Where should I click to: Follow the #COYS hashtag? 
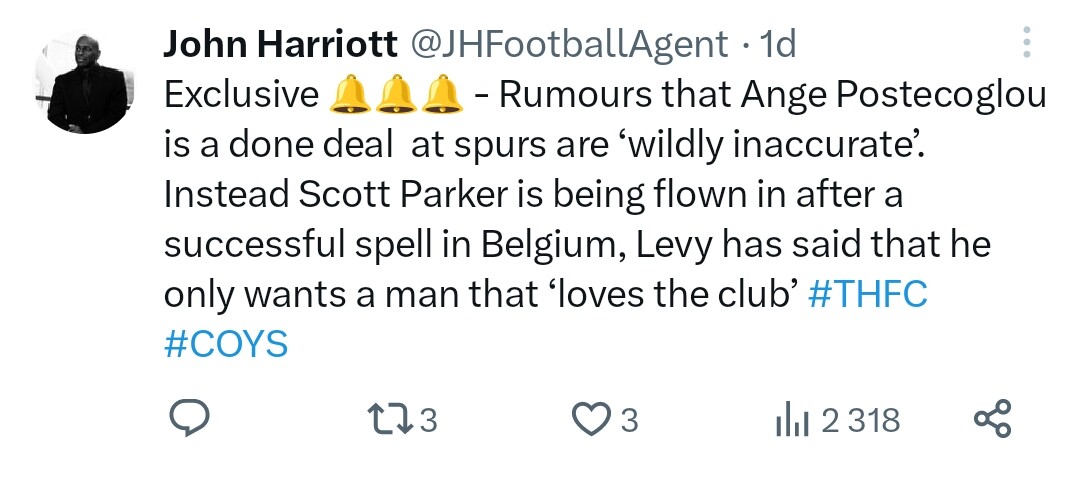point(226,344)
